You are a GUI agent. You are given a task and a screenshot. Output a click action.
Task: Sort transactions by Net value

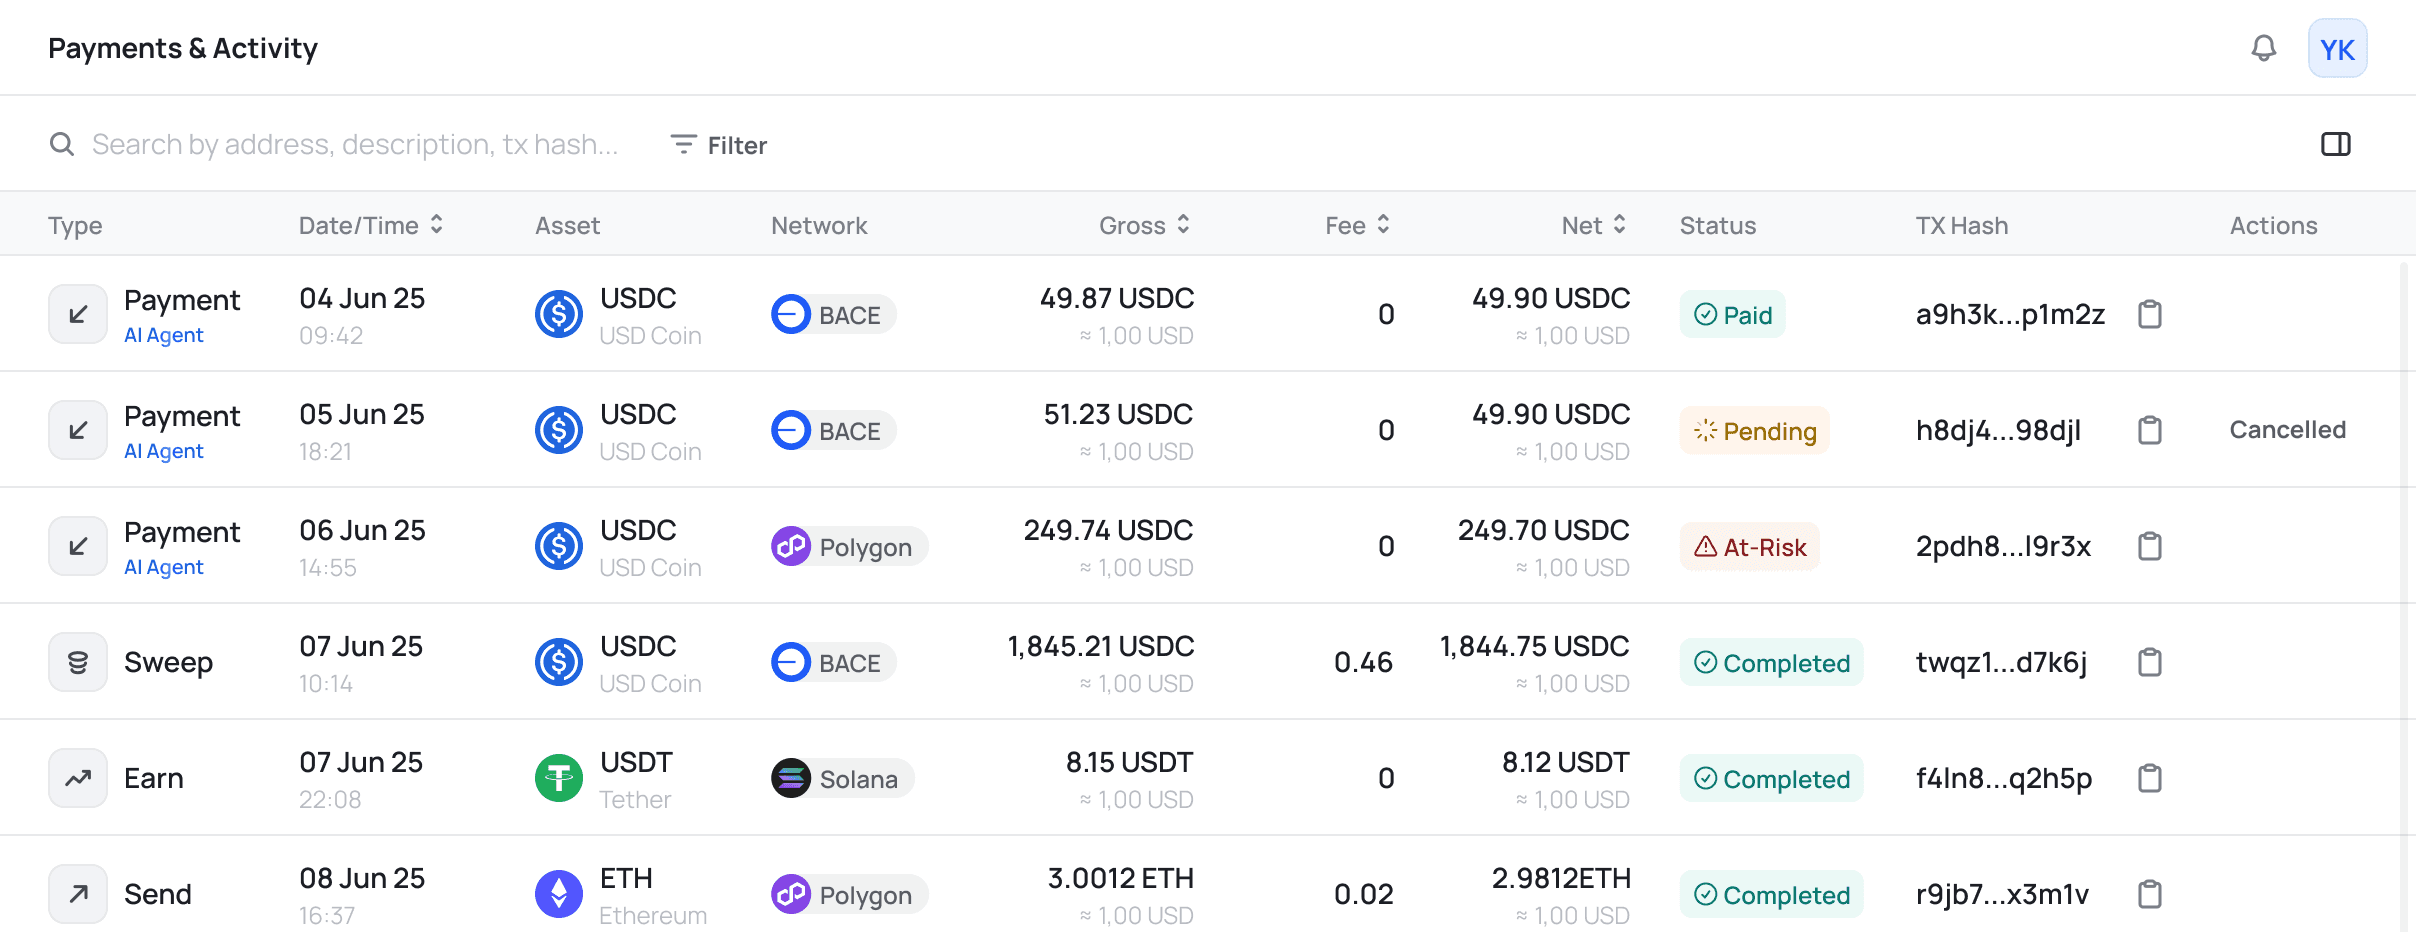pyautogui.click(x=1593, y=225)
